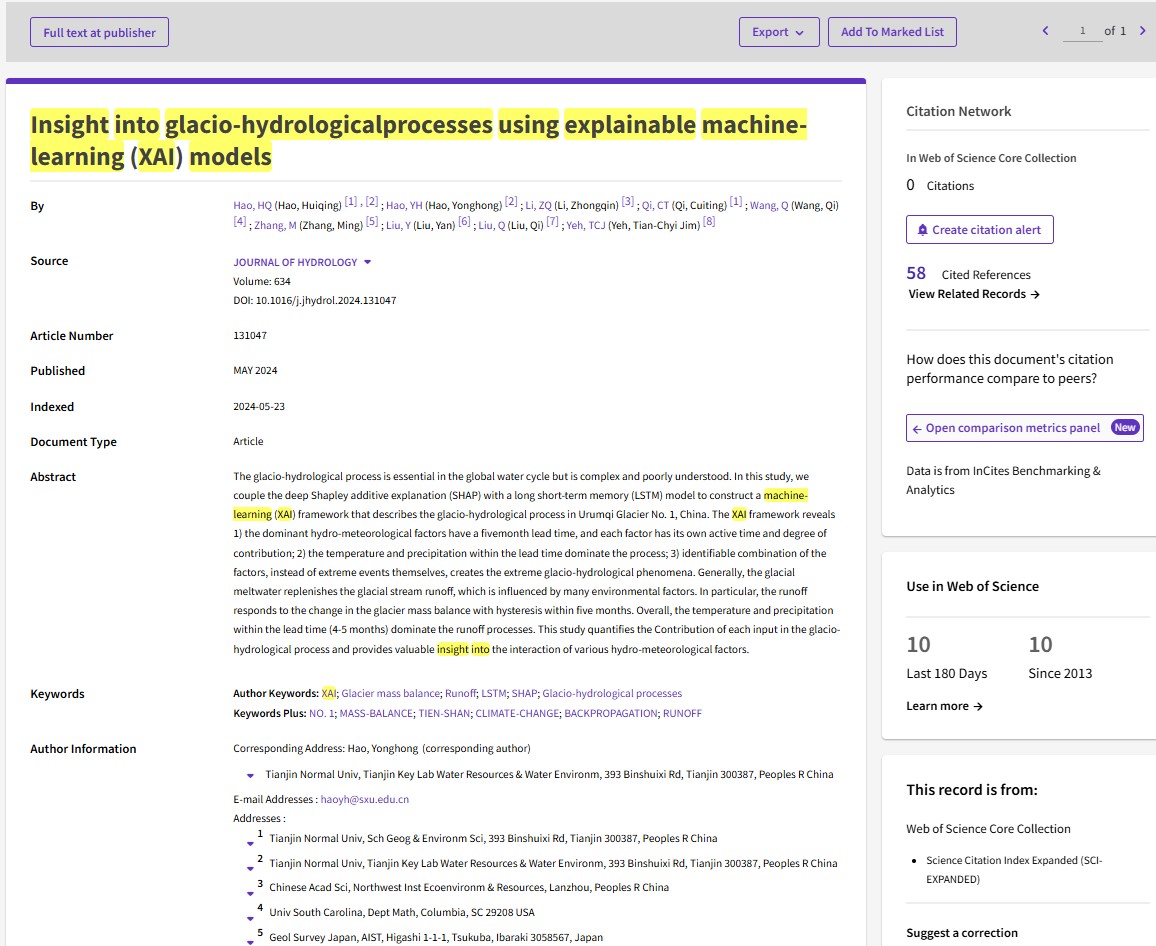
Task: Open author Liu, Y profile
Action: 398,226
